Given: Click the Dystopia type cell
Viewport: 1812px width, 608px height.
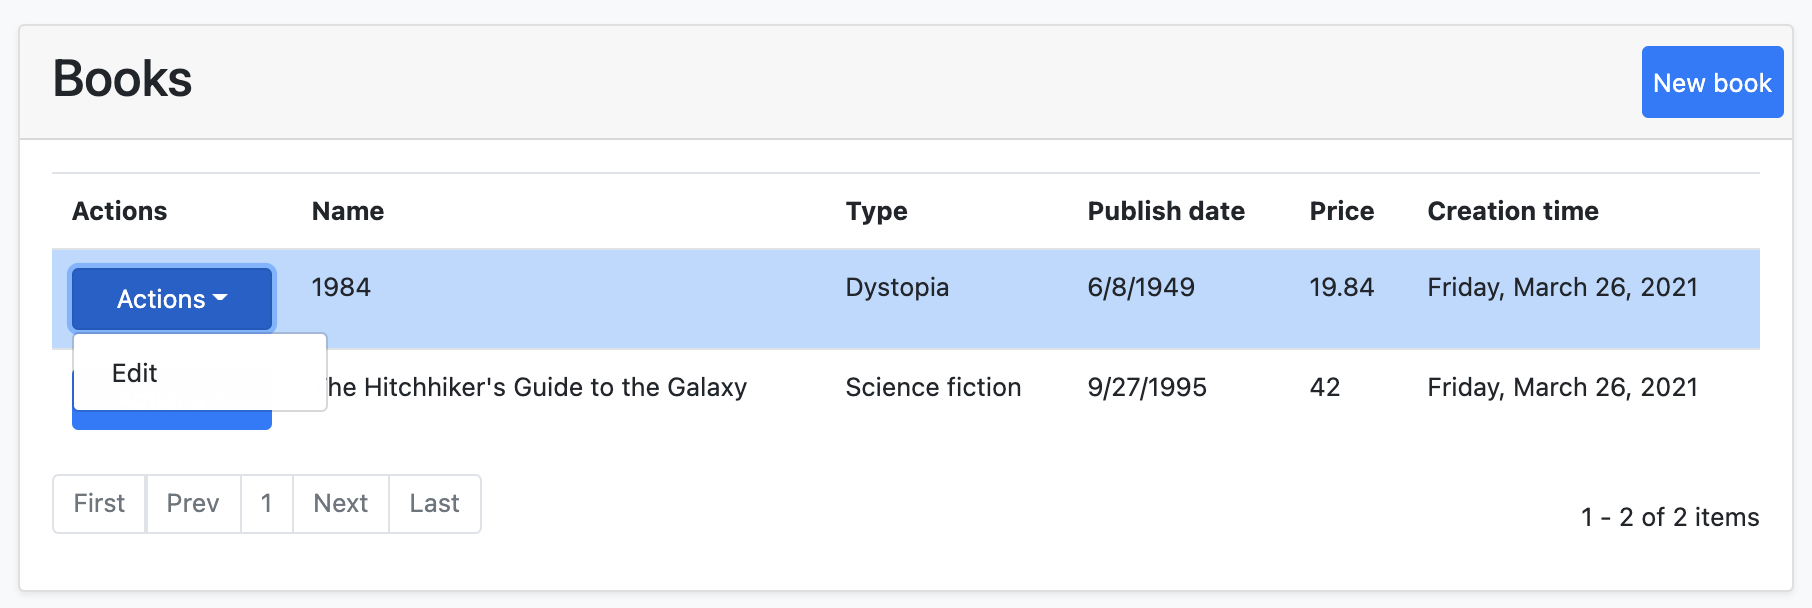Looking at the screenshot, I should (897, 287).
